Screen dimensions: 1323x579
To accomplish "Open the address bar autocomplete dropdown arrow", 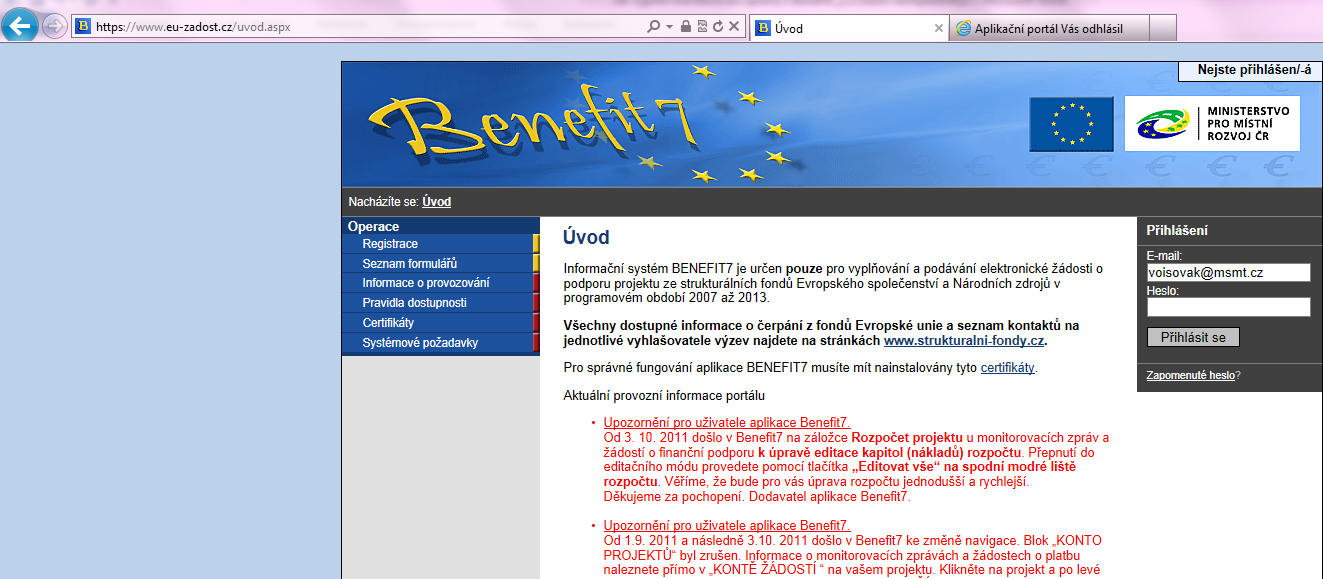I will tap(668, 27).
